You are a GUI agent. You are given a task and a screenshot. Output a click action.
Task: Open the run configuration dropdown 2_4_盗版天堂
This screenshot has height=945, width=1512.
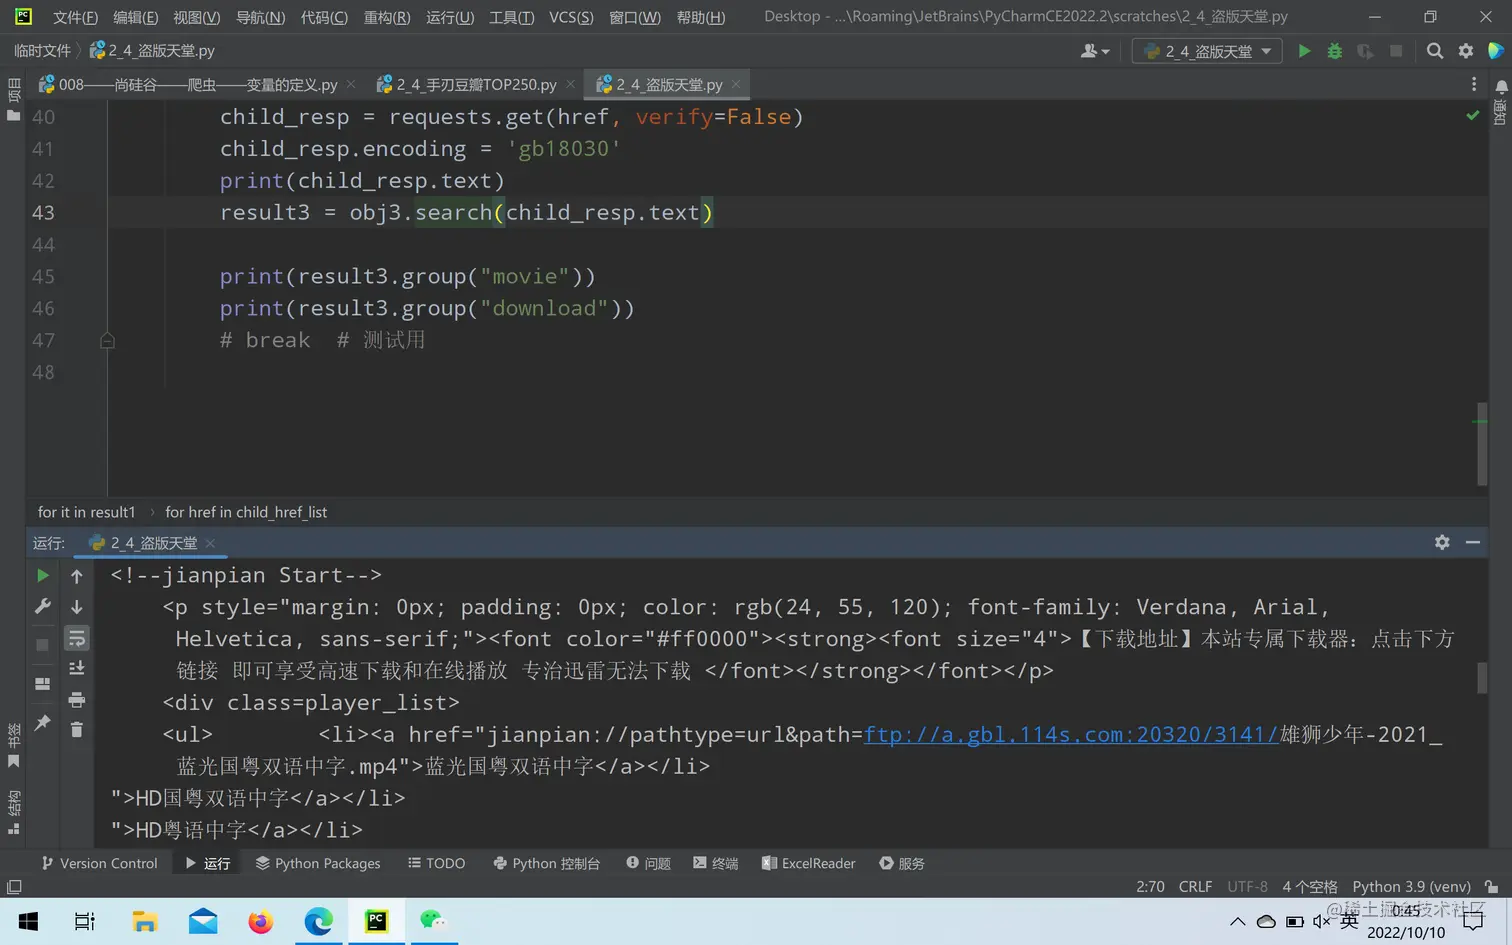click(1207, 51)
